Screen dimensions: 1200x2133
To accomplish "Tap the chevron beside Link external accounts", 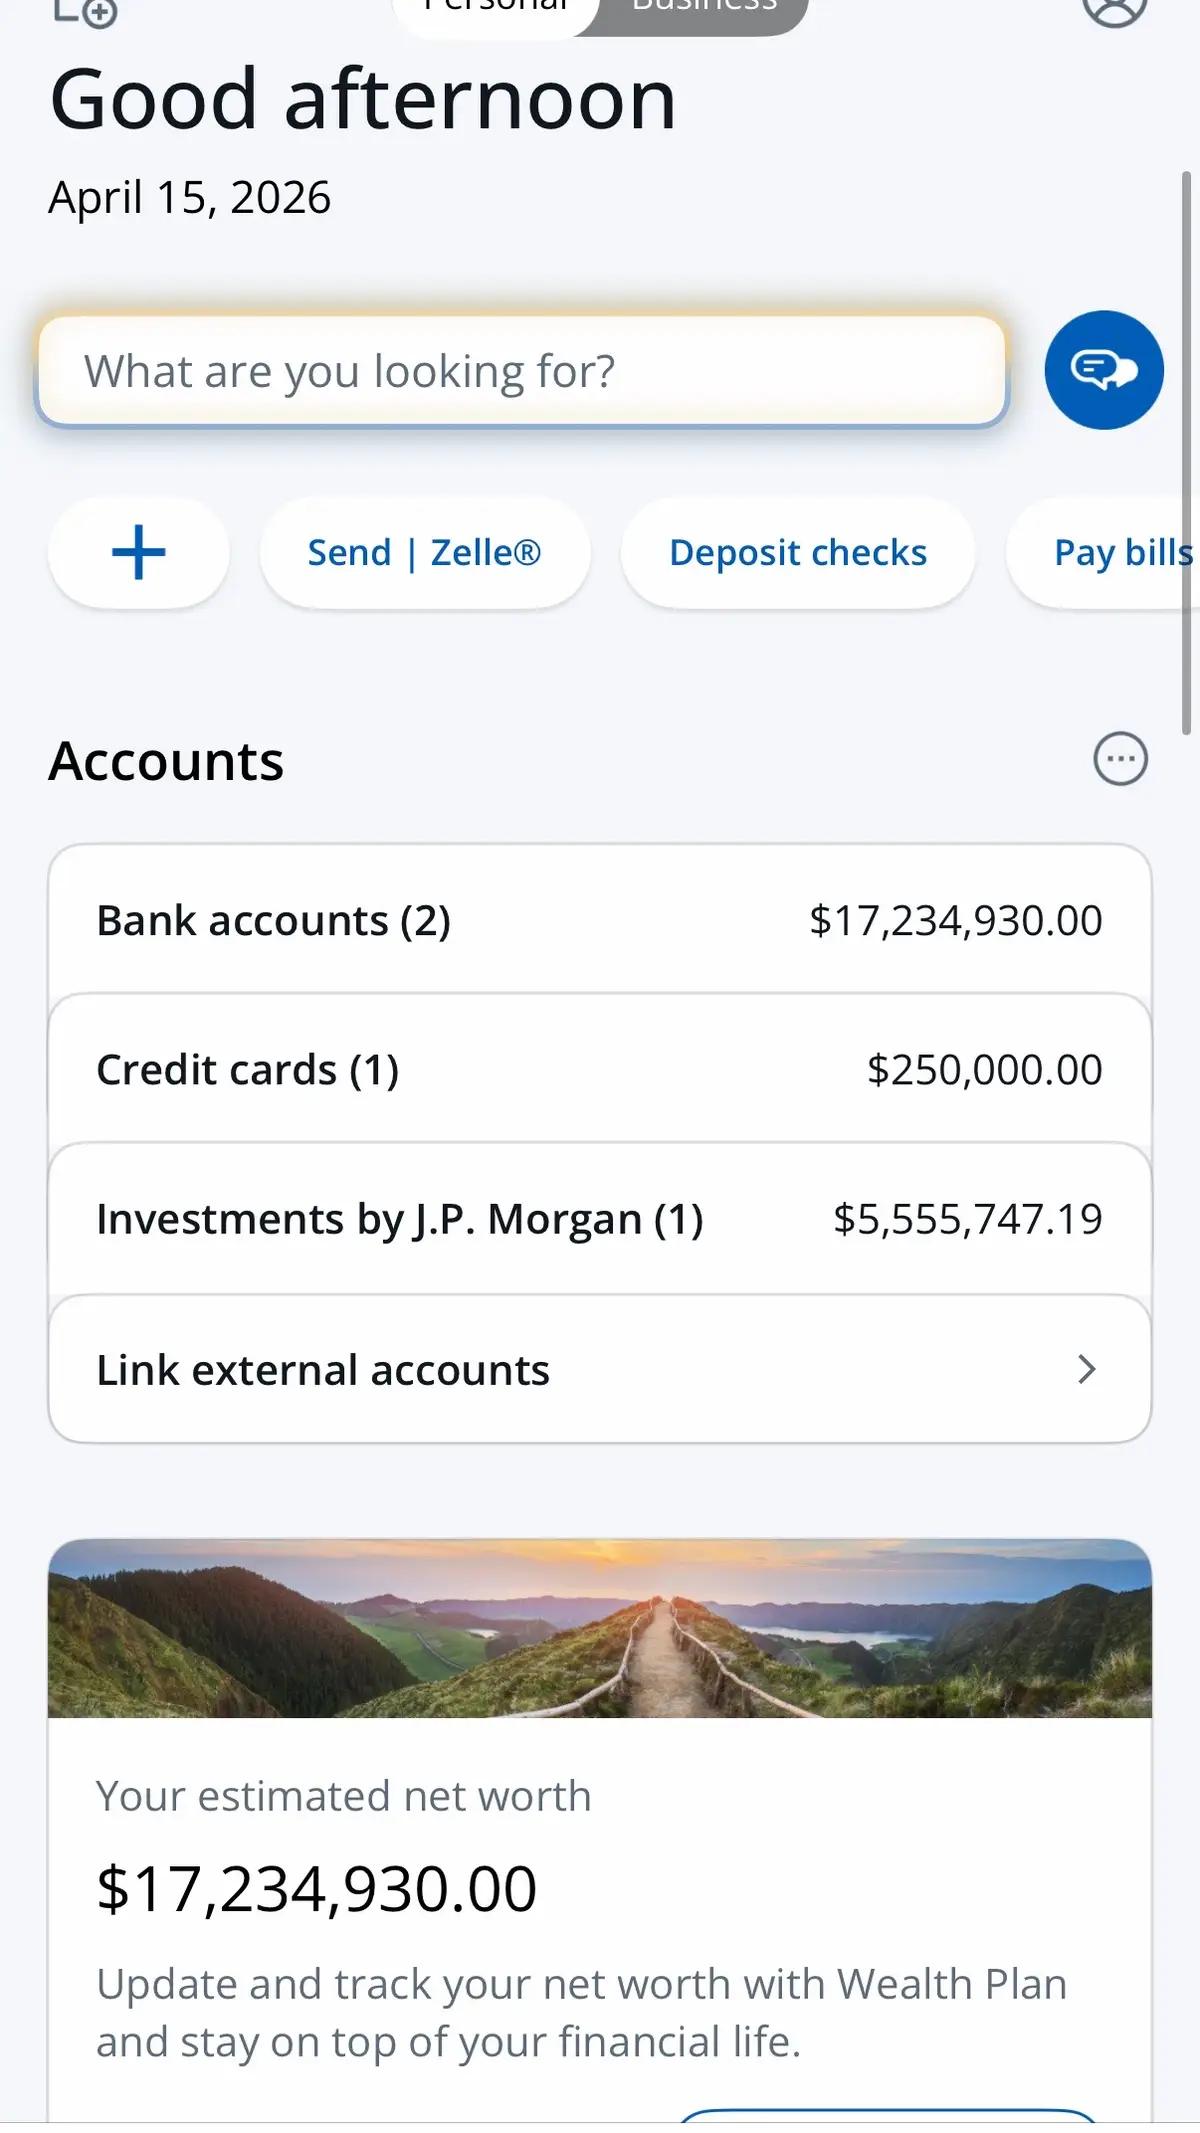I will click(x=1087, y=1369).
